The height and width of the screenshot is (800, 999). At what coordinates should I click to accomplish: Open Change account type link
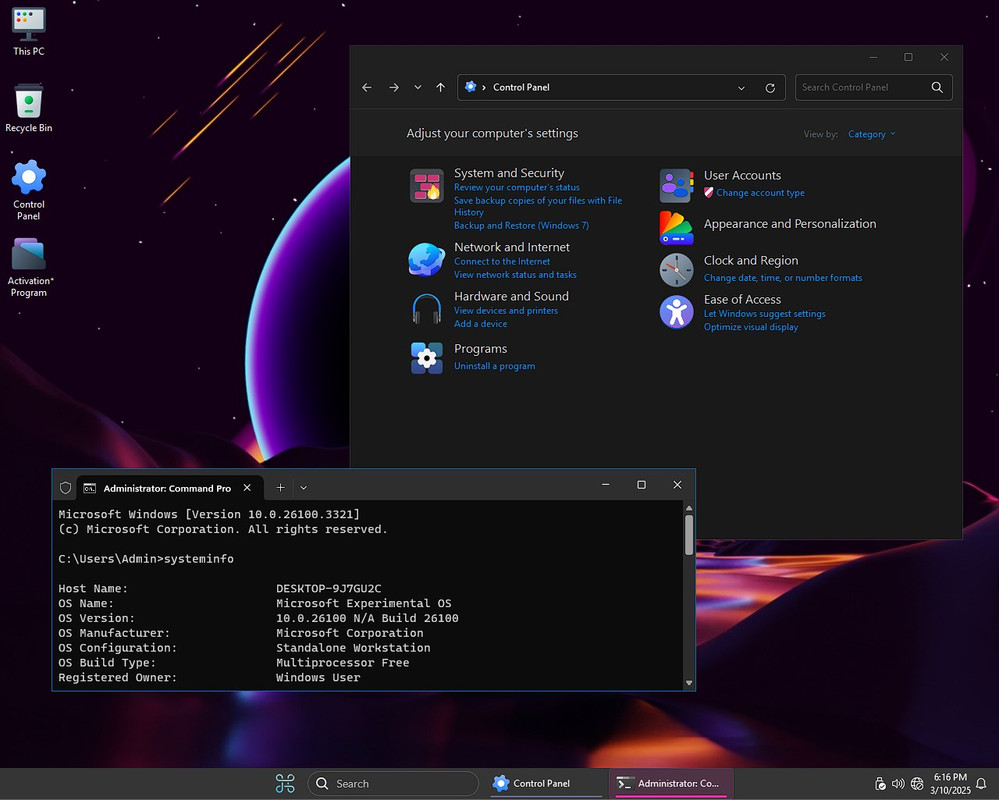(760, 192)
